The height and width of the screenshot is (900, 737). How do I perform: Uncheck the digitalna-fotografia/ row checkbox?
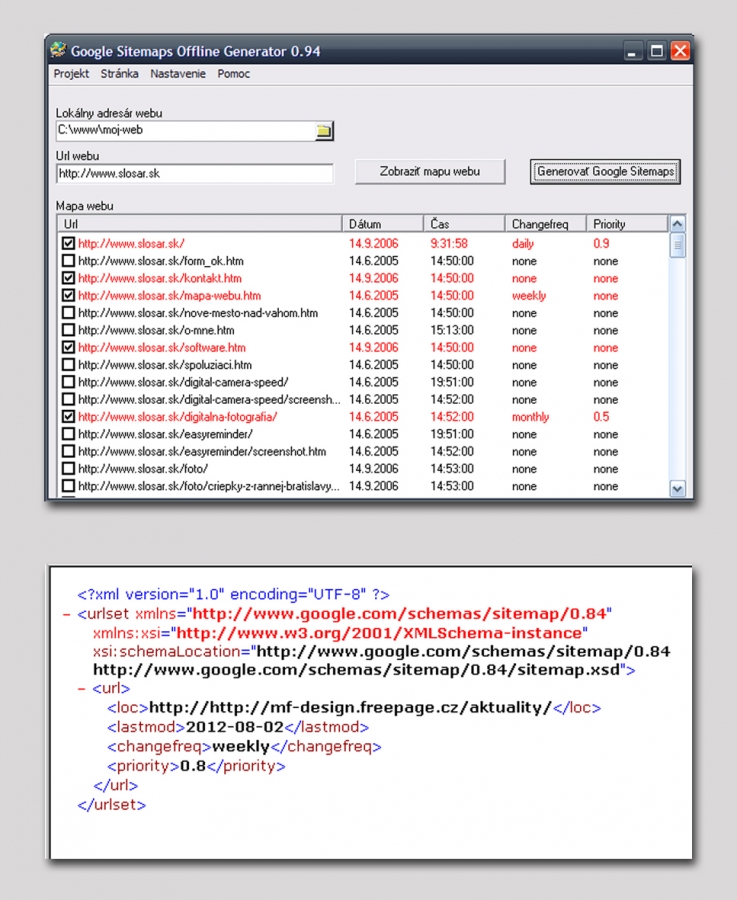coord(68,417)
